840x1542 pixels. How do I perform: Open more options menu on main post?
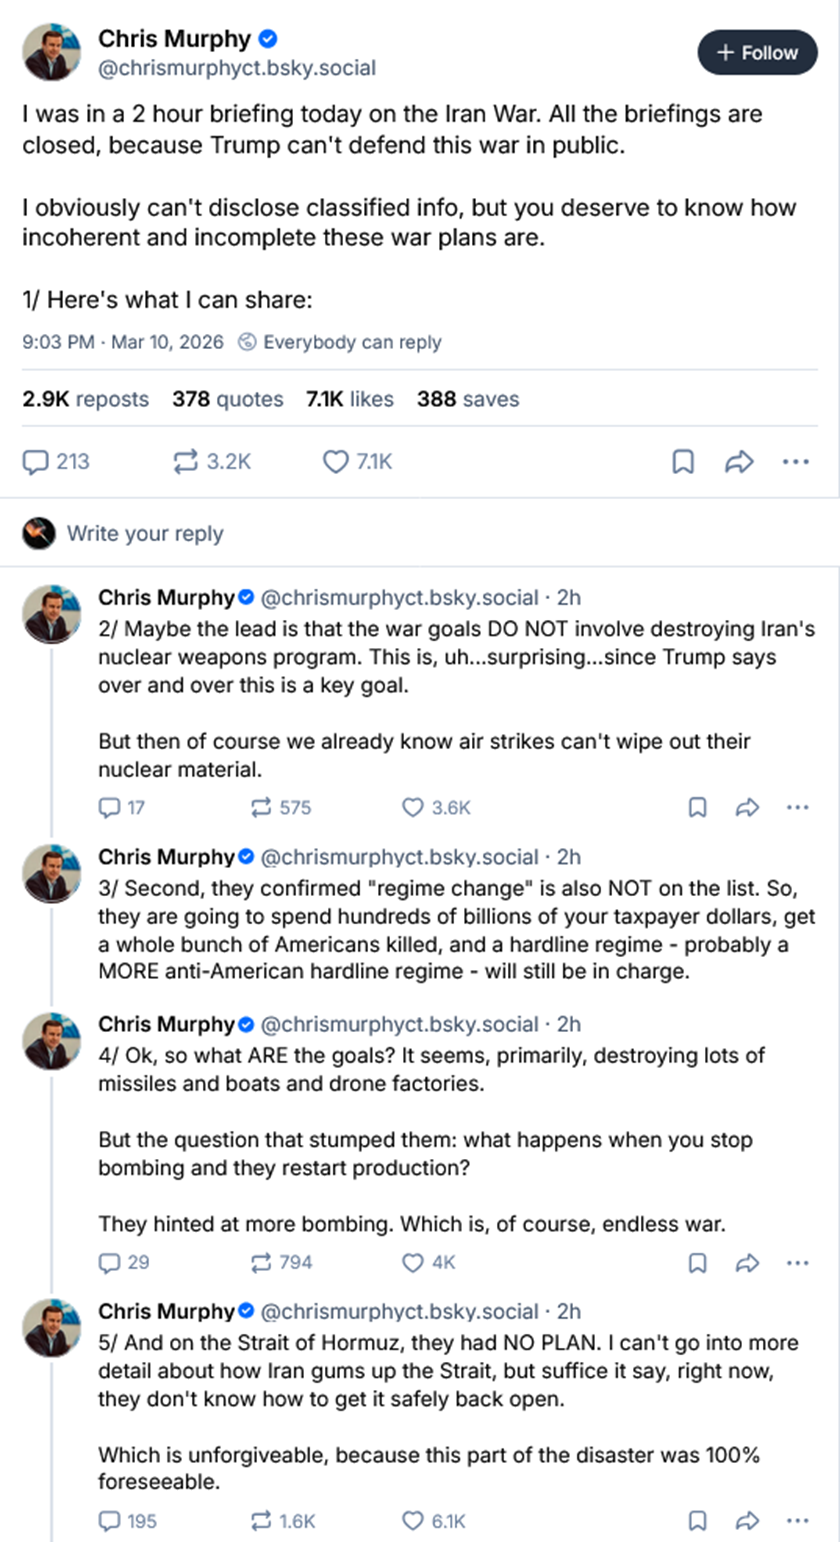point(796,462)
